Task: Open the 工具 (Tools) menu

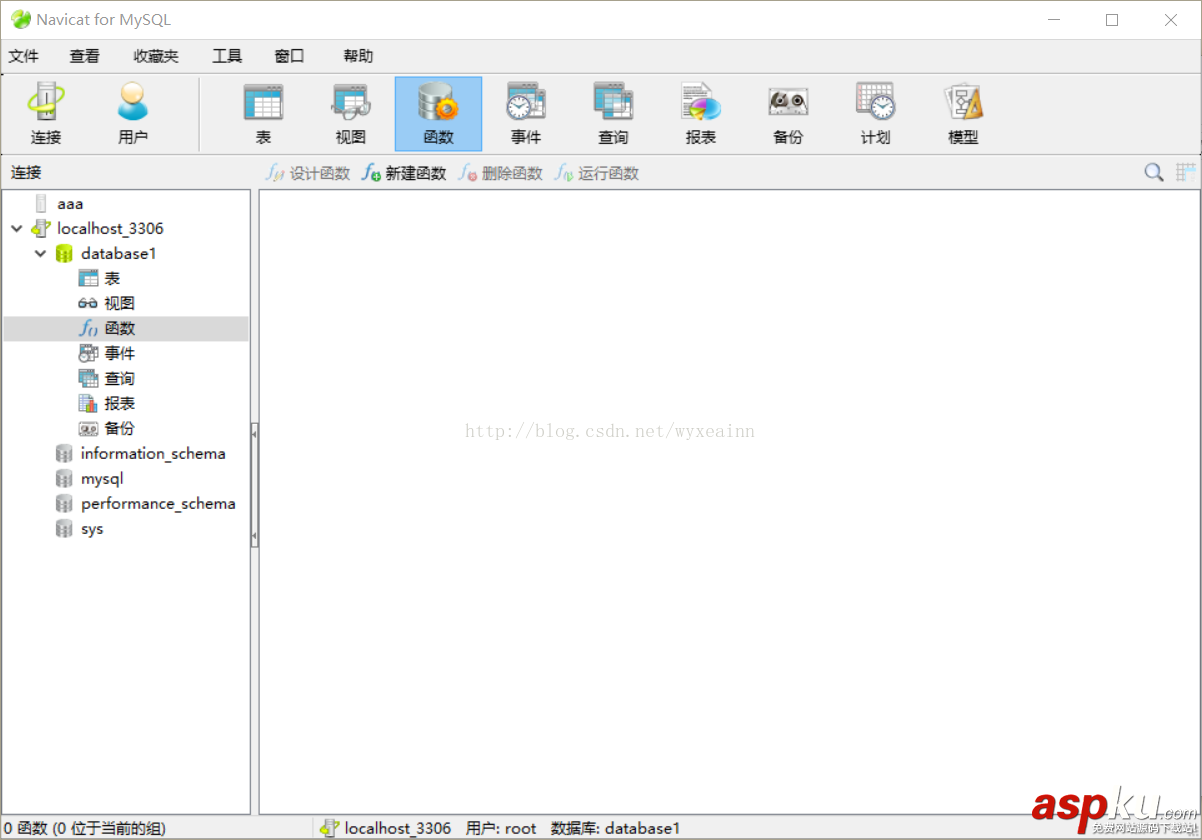Action: (x=227, y=56)
